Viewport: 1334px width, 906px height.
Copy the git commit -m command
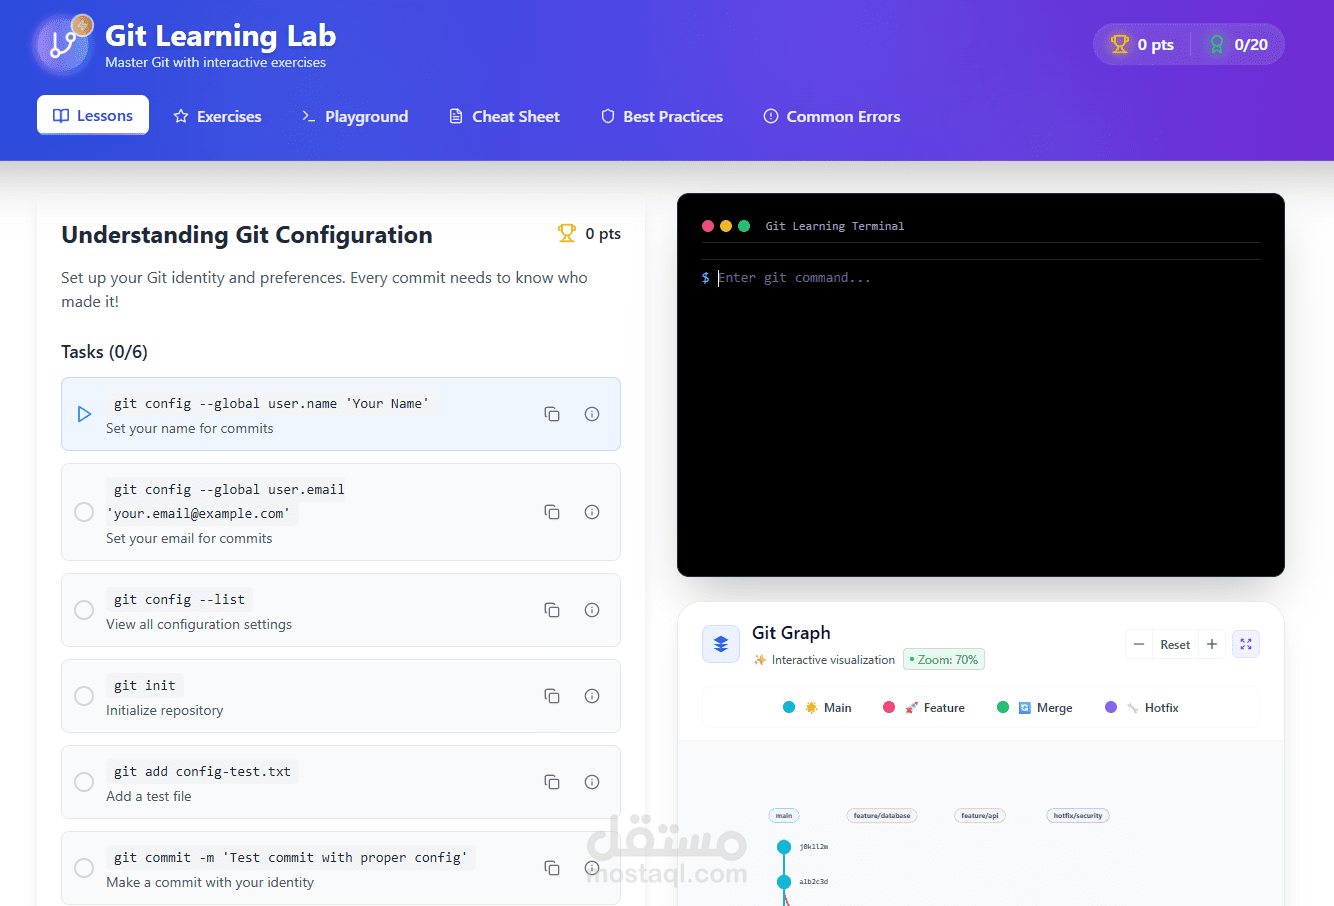[x=552, y=868]
